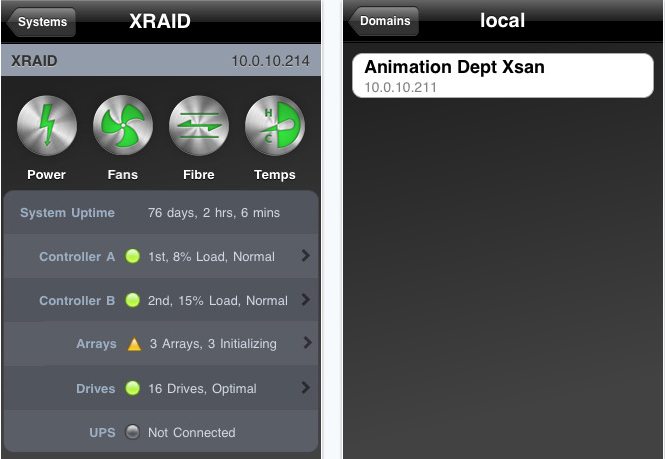
Task: Click the UPS label
Action: [x=102, y=433]
